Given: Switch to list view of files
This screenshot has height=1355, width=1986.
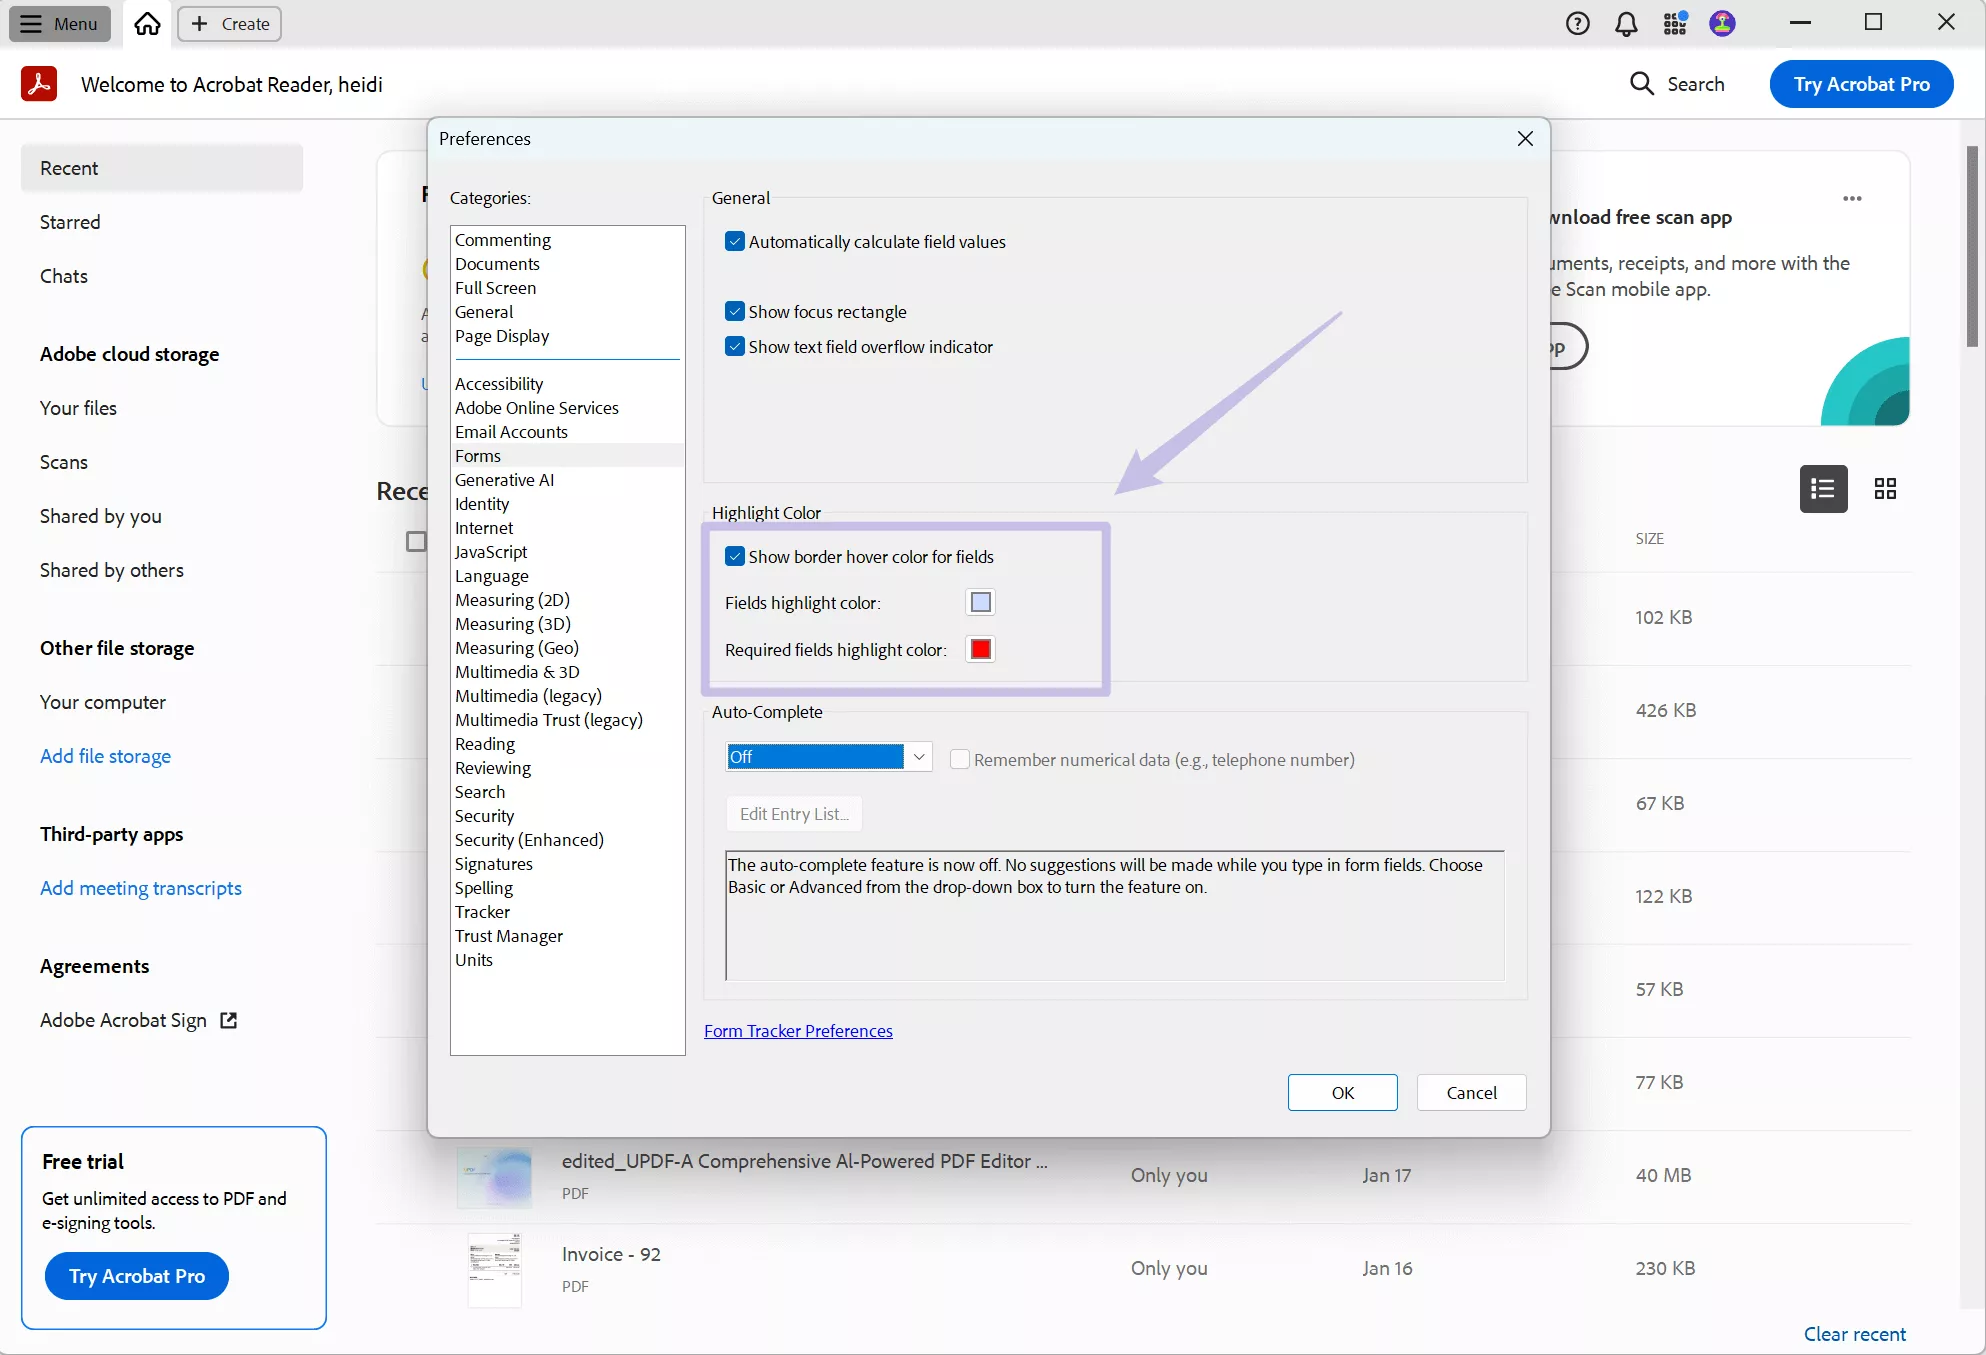Looking at the screenshot, I should (1823, 489).
